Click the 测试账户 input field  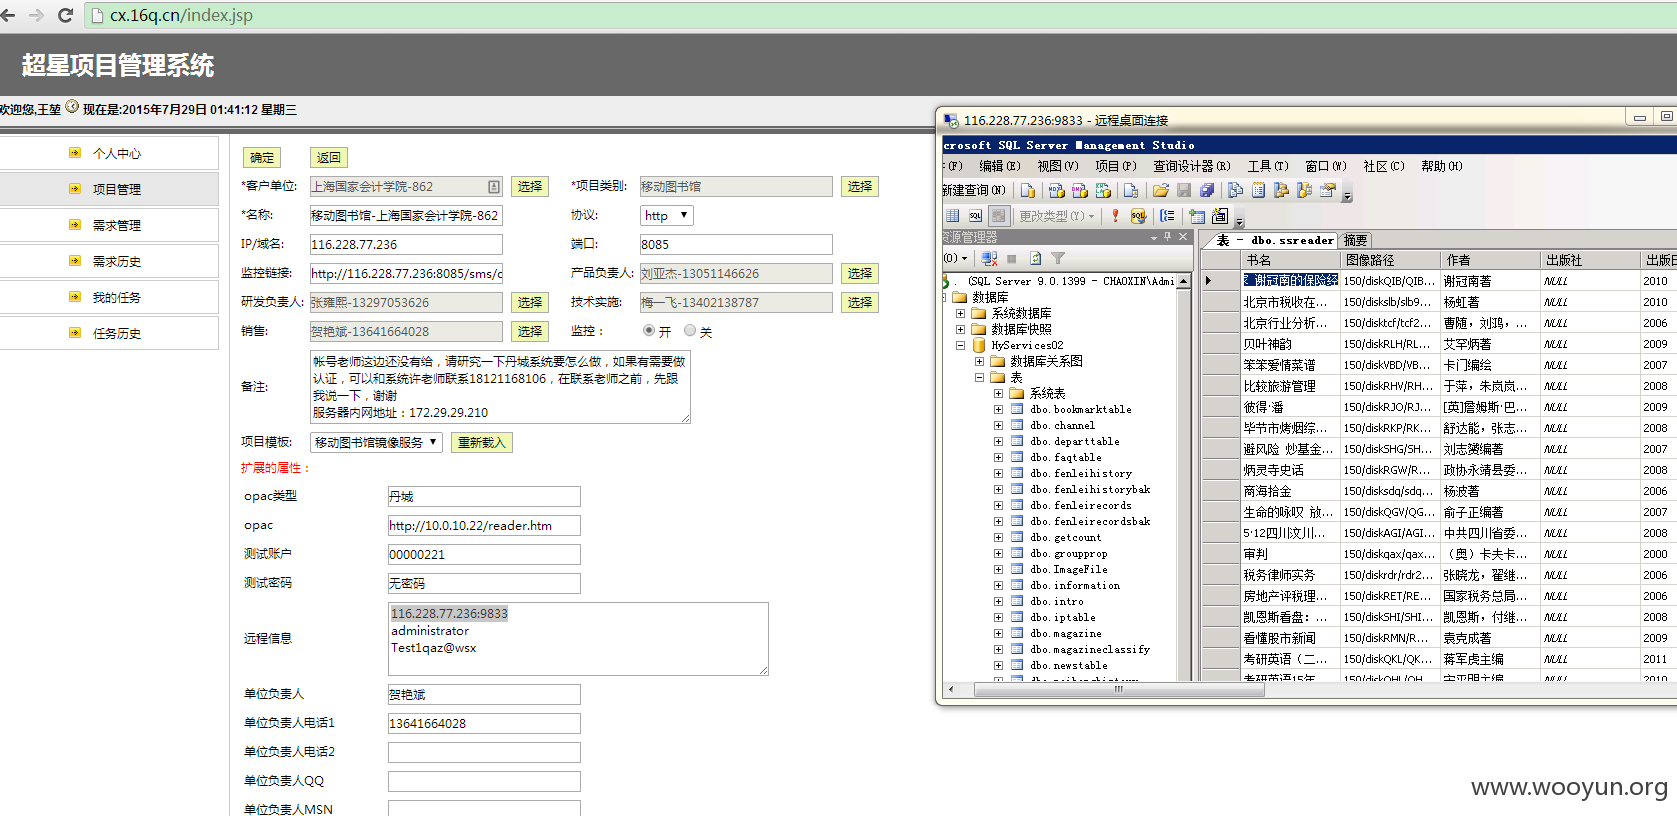pyautogui.click(x=484, y=554)
